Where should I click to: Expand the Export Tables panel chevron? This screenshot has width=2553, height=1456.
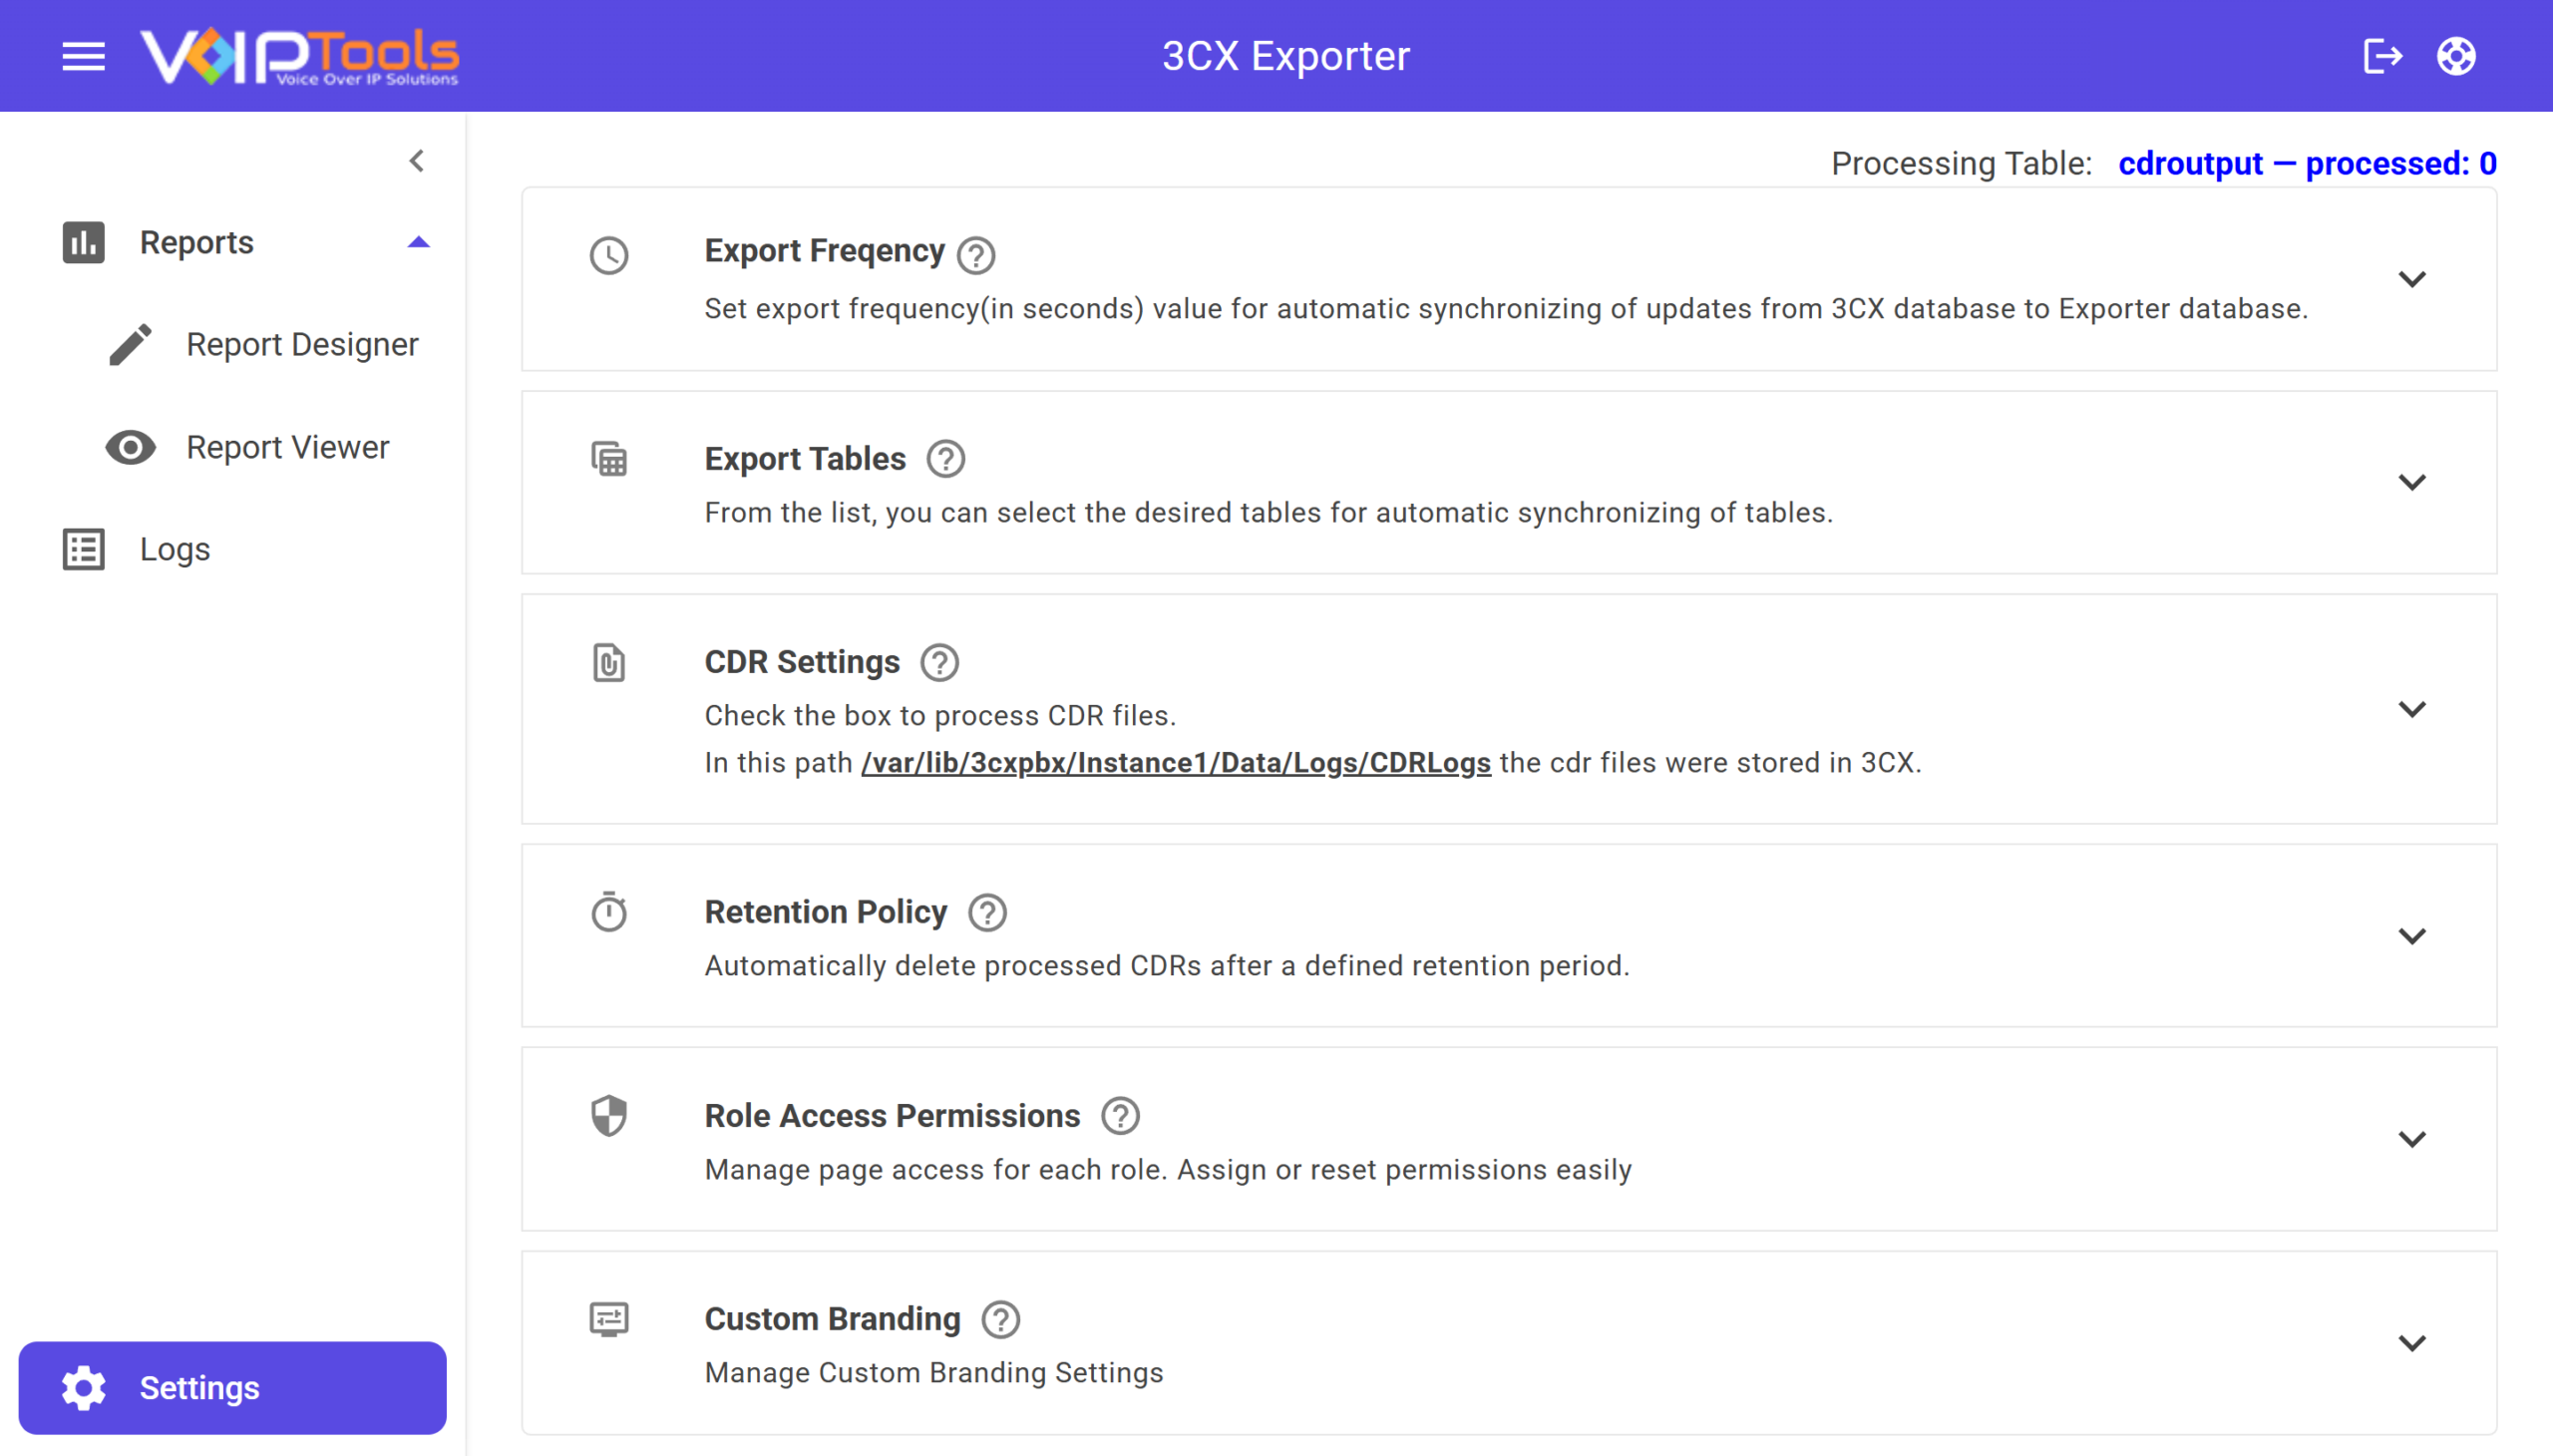pos(2412,482)
